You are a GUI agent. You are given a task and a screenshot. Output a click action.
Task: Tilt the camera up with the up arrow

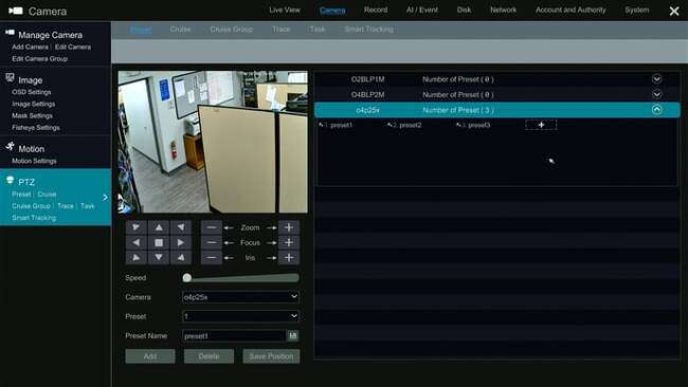click(159, 227)
